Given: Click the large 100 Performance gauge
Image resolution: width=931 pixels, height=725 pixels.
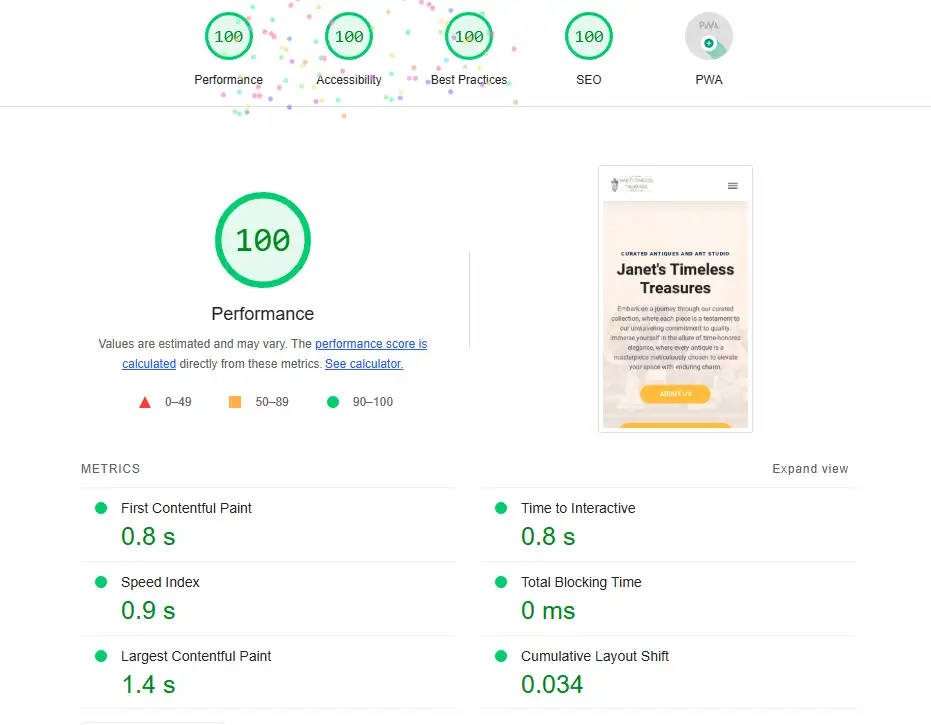Looking at the screenshot, I should pos(262,240).
